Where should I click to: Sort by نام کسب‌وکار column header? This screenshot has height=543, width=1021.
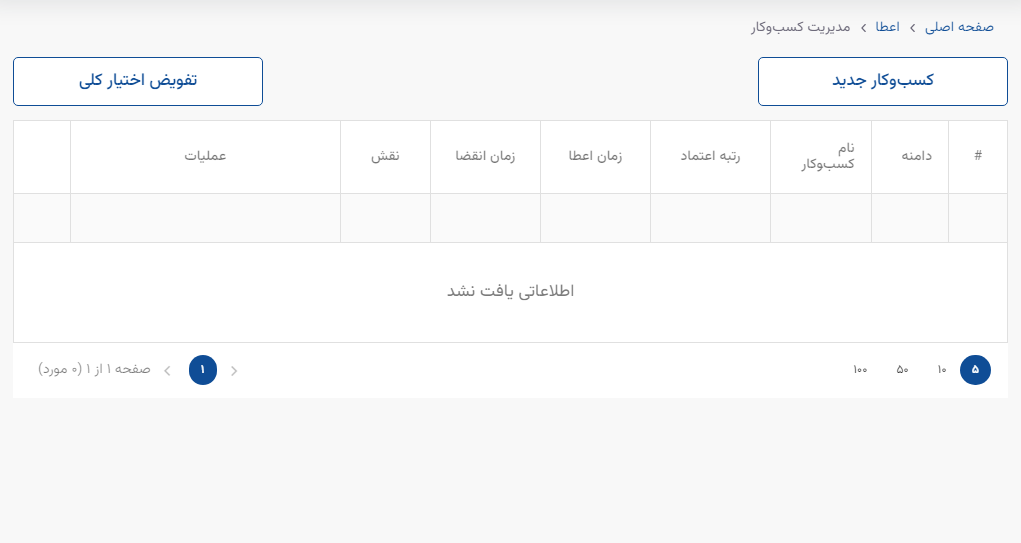click(x=828, y=156)
